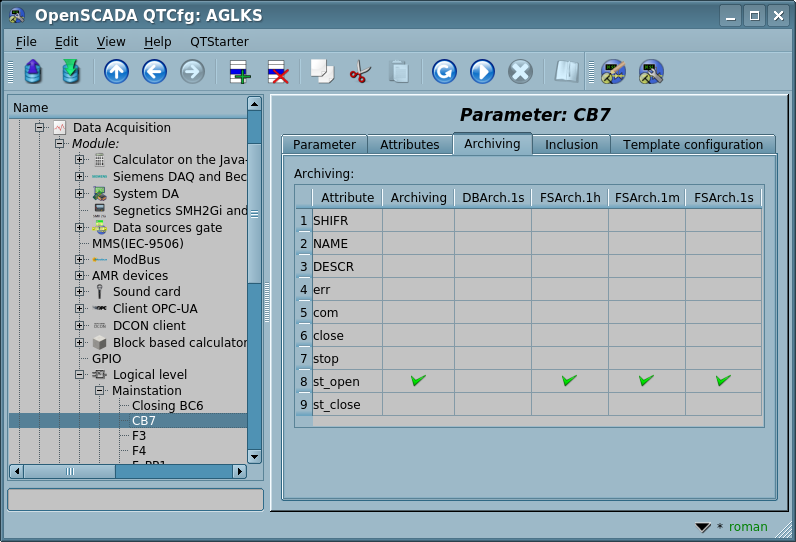The height and width of the screenshot is (542, 796).
Task: Click the delete item toolbar icon
Action: [x=278, y=72]
